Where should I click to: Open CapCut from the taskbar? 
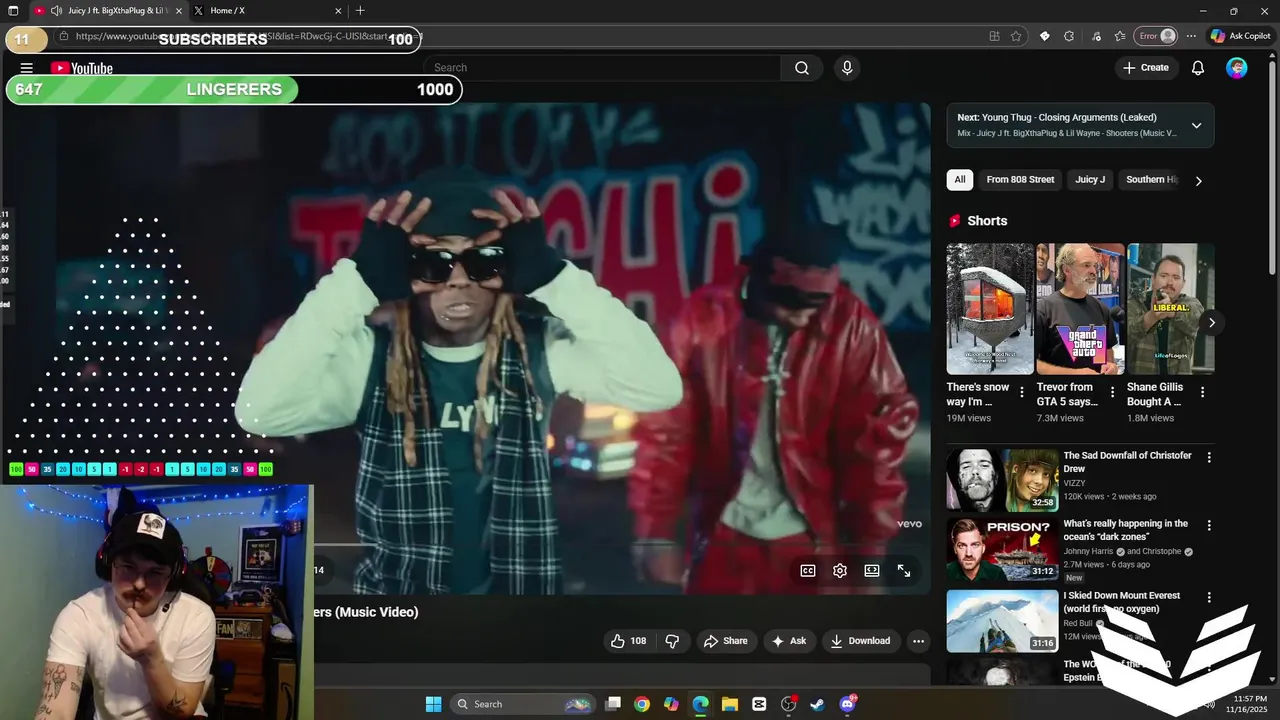pos(759,704)
